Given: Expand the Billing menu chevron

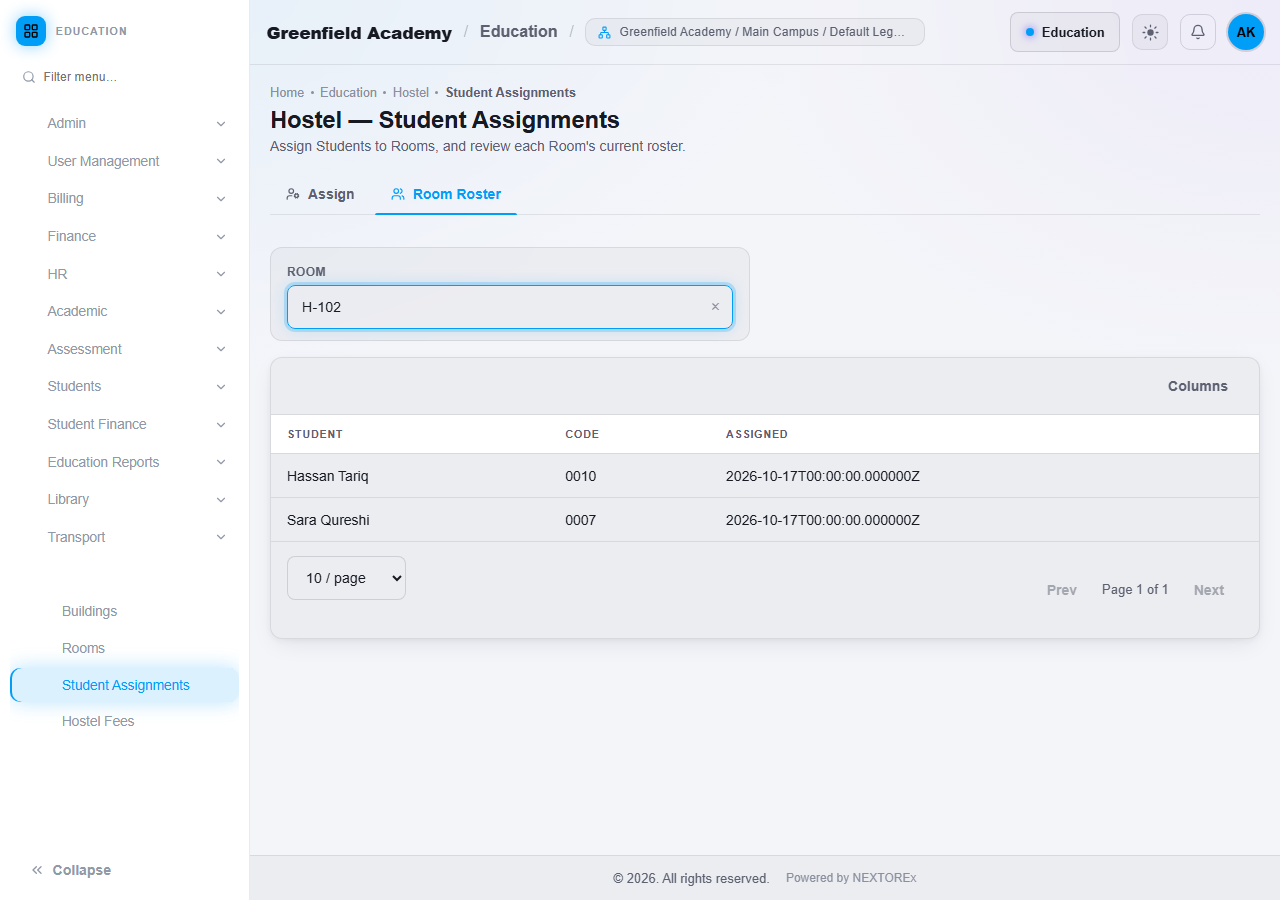Looking at the screenshot, I should pyautogui.click(x=221, y=199).
